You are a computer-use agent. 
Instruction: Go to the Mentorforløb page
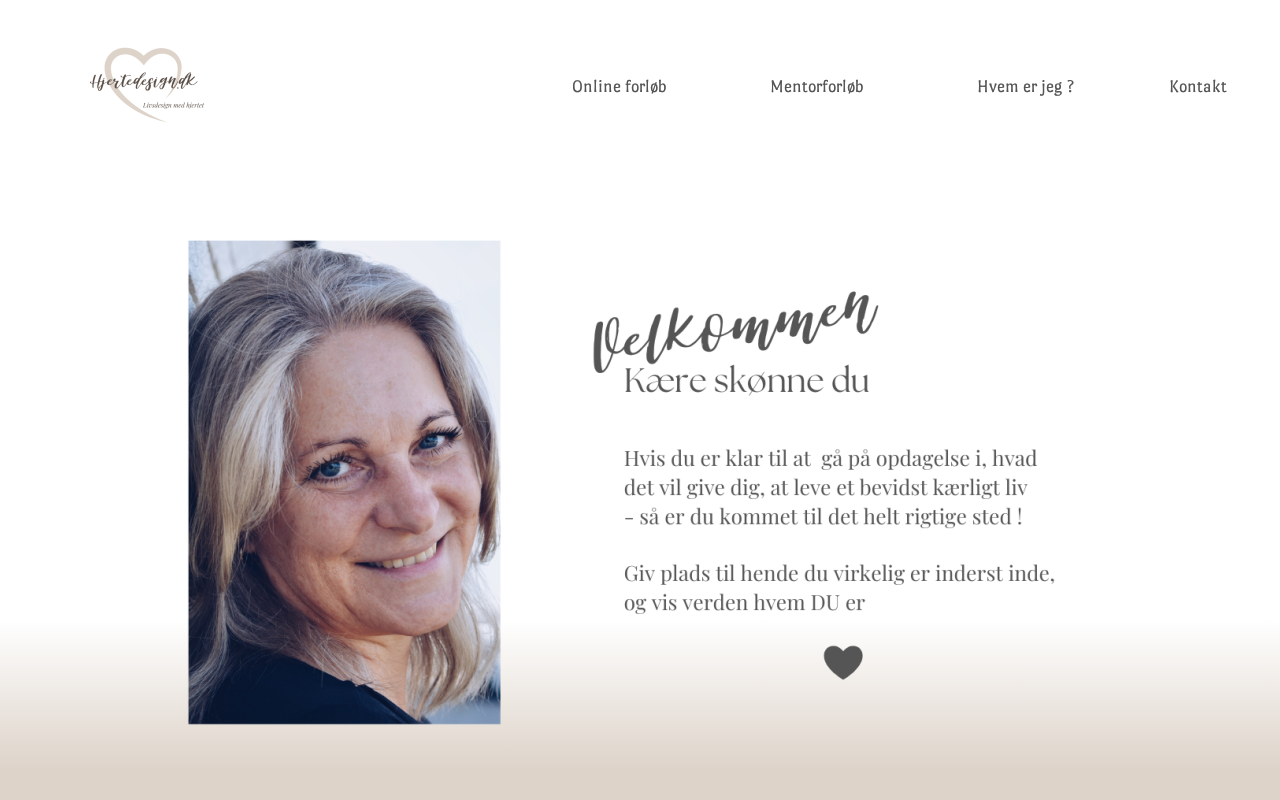pos(817,86)
